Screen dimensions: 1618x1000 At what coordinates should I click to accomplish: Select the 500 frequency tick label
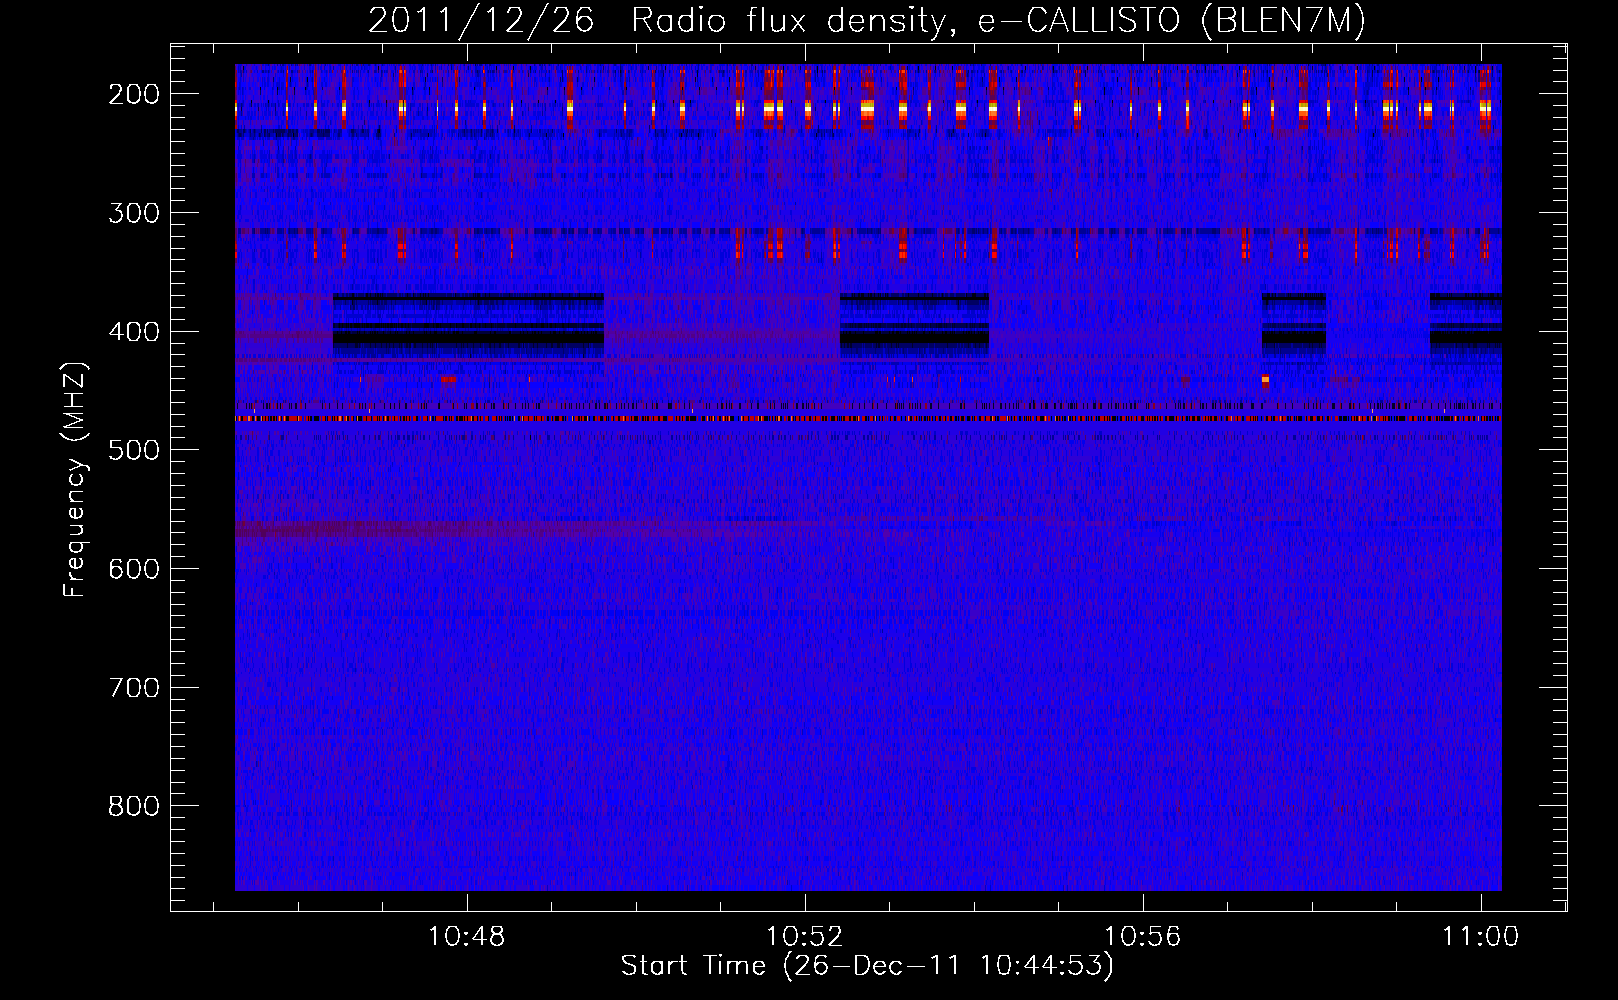click(134, 450)
